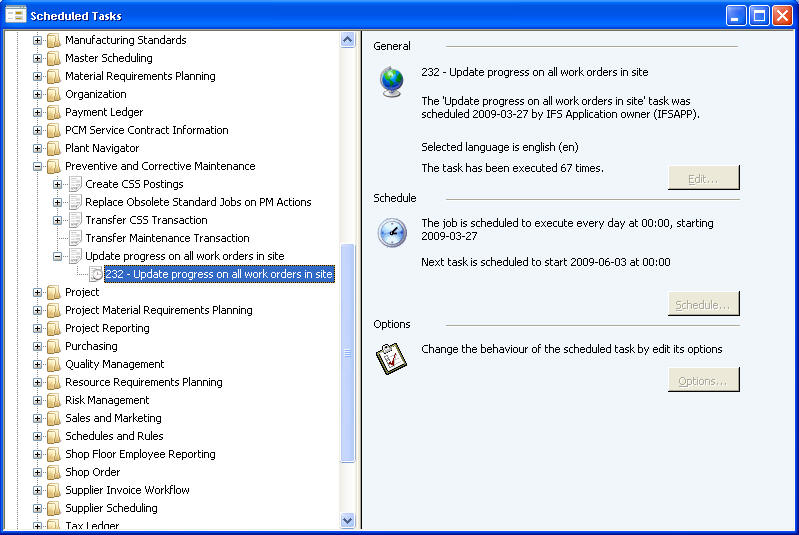Click the clipboard icon in Options section
This screenshot has height=535, width=799.
[391, 359]
